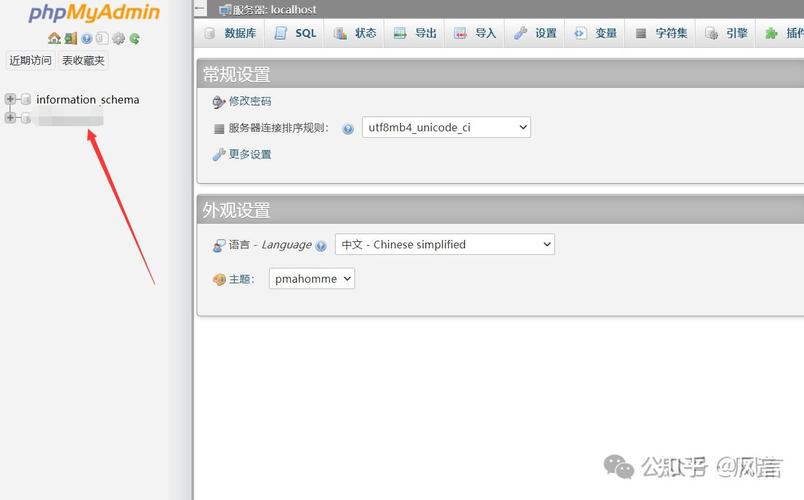Click the SQL tab sheet icon
The width and height of the screenshot is (804, 500).
point(280,33)
